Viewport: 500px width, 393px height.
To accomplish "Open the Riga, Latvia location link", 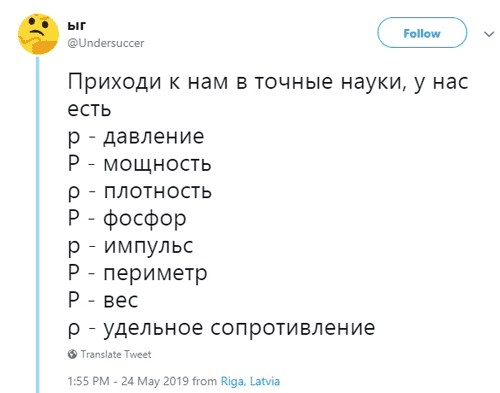I will coord(250,381).
